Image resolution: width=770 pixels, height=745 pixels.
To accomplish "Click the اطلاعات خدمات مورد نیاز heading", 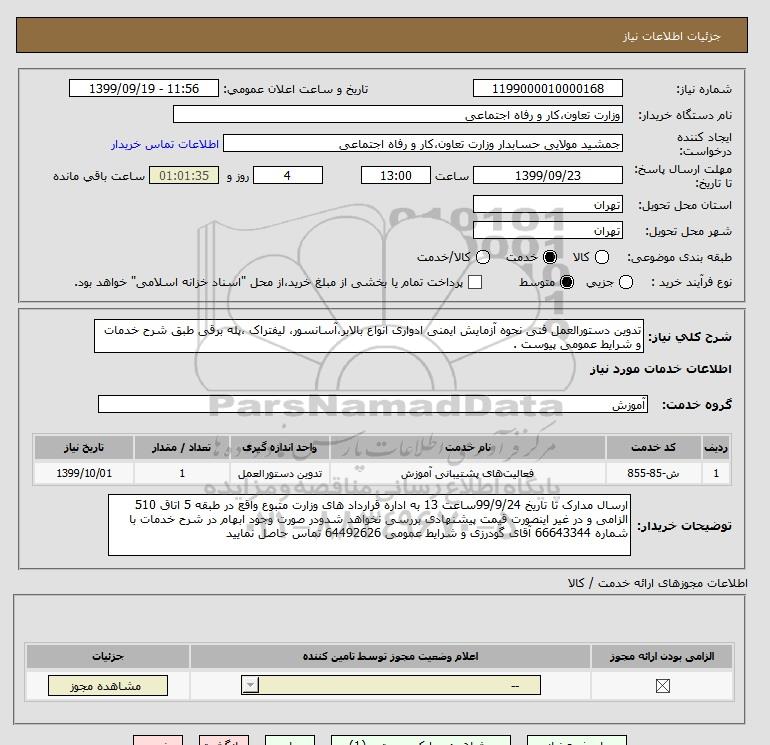I will [660, 369].
